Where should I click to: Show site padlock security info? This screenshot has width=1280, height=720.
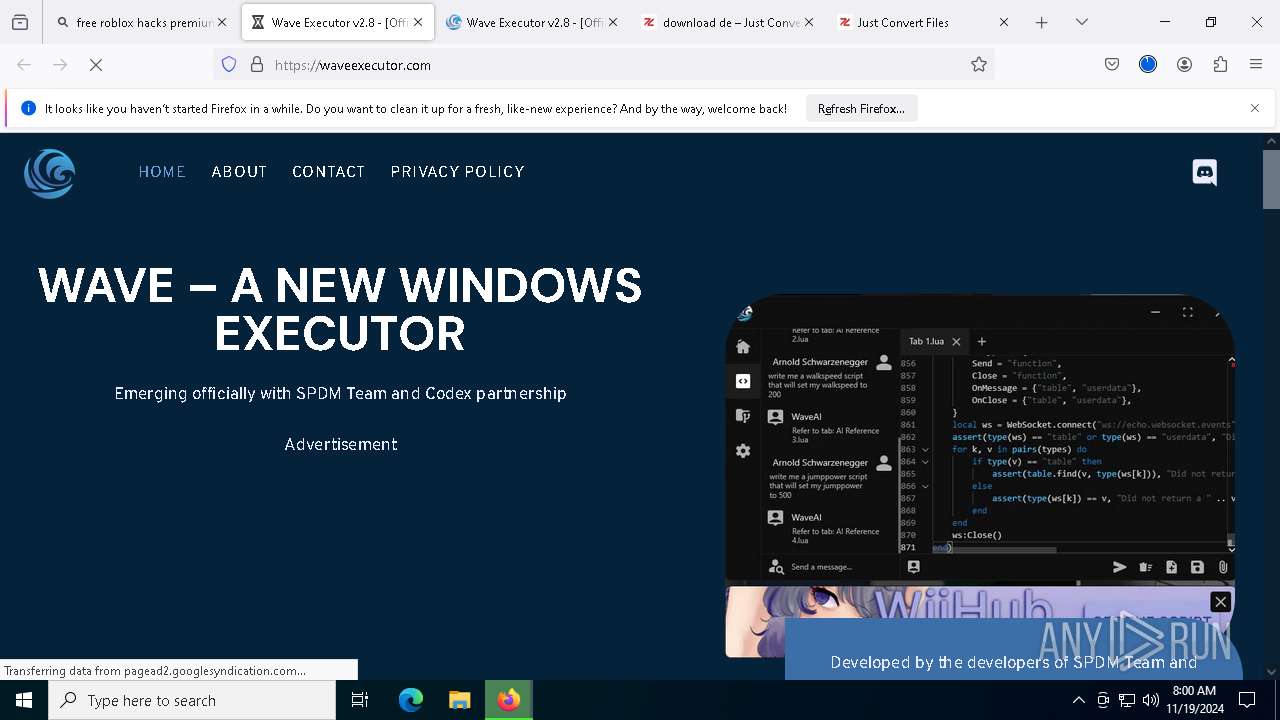257,65
